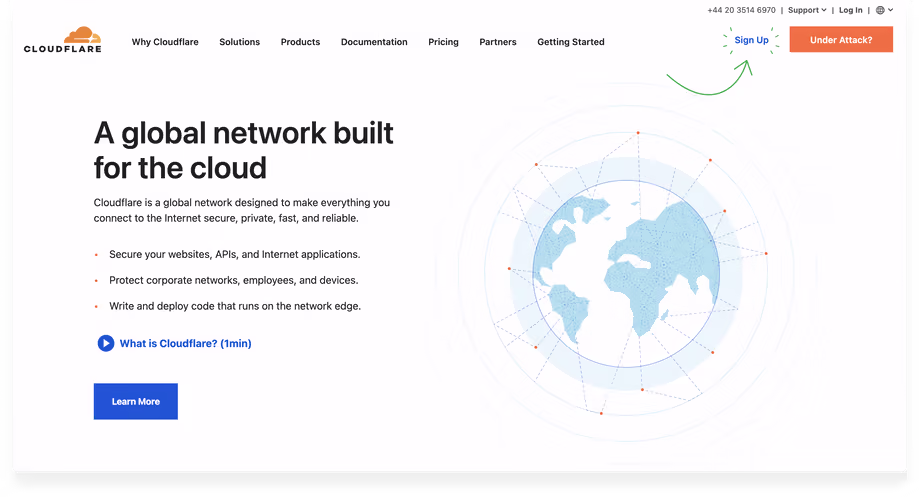Screen dimensions: 919x497
Task: Open the Partners menu item
Action: click(x=498, y=42)
